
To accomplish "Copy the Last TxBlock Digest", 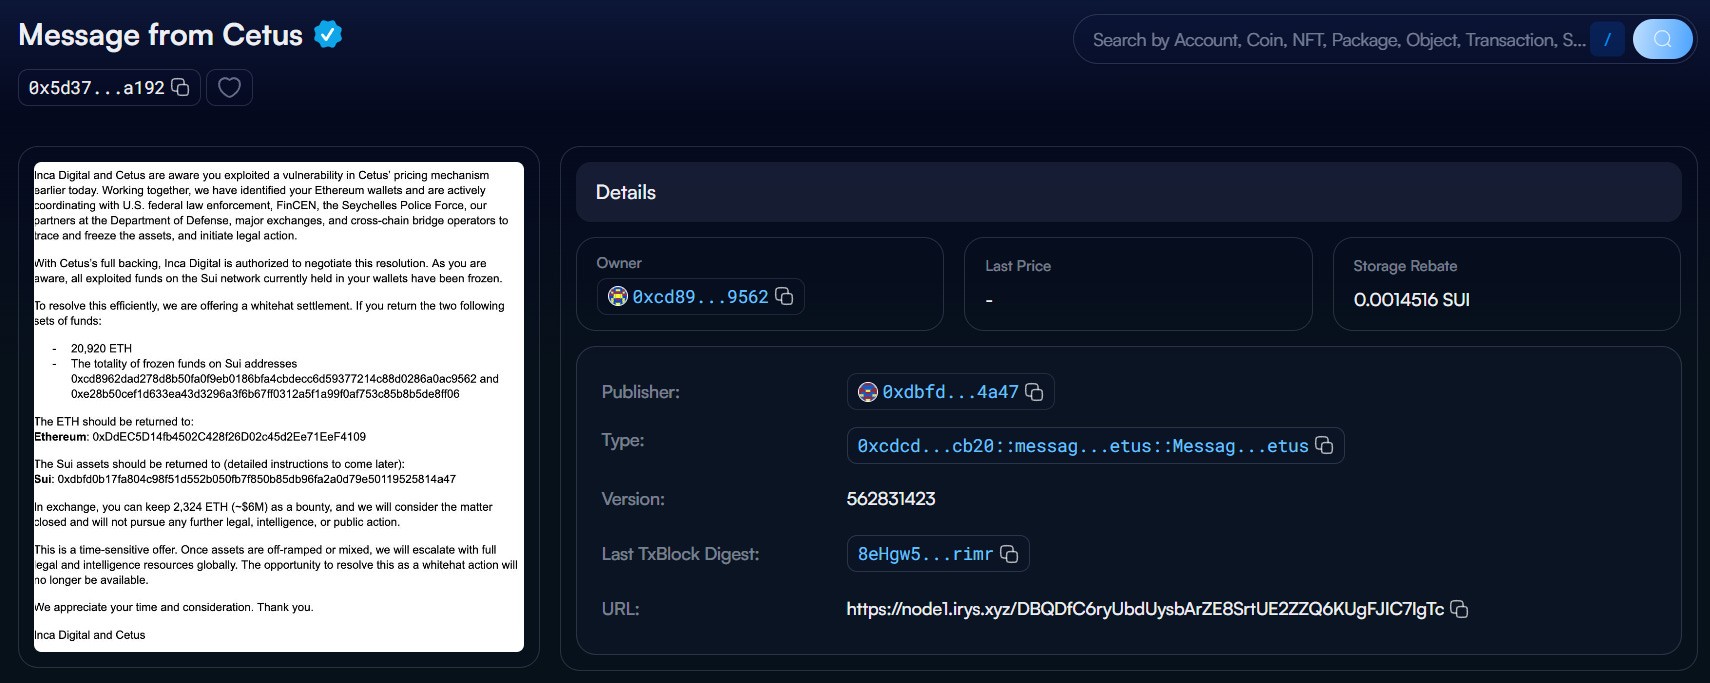I will pos(1010,554).
